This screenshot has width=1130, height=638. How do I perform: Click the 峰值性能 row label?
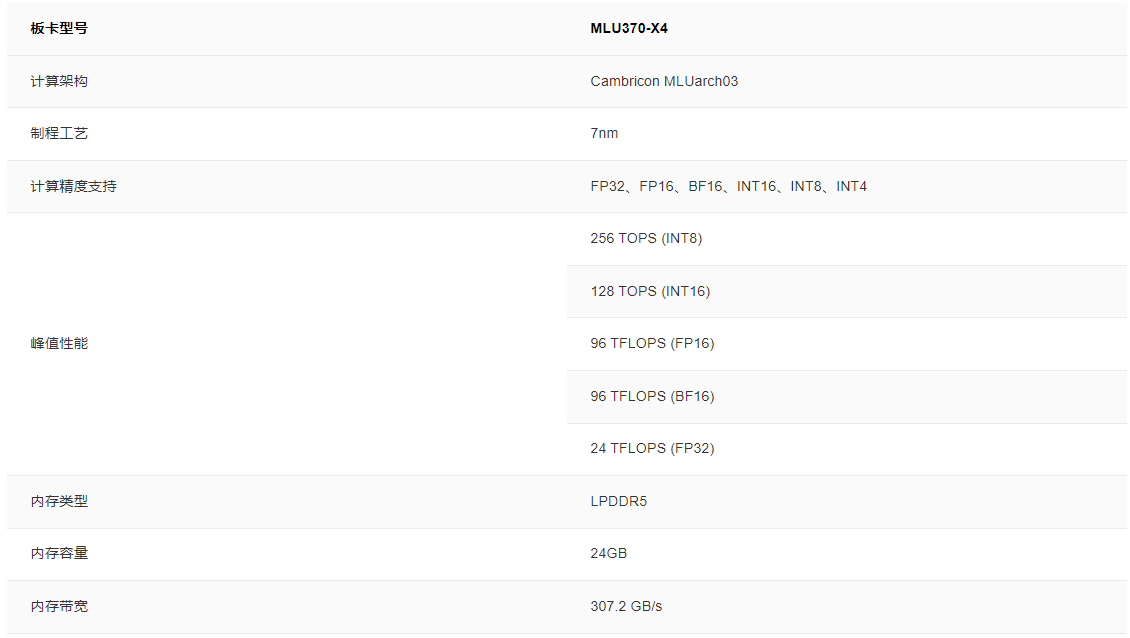pyautogui.click(x=59, y=343)
